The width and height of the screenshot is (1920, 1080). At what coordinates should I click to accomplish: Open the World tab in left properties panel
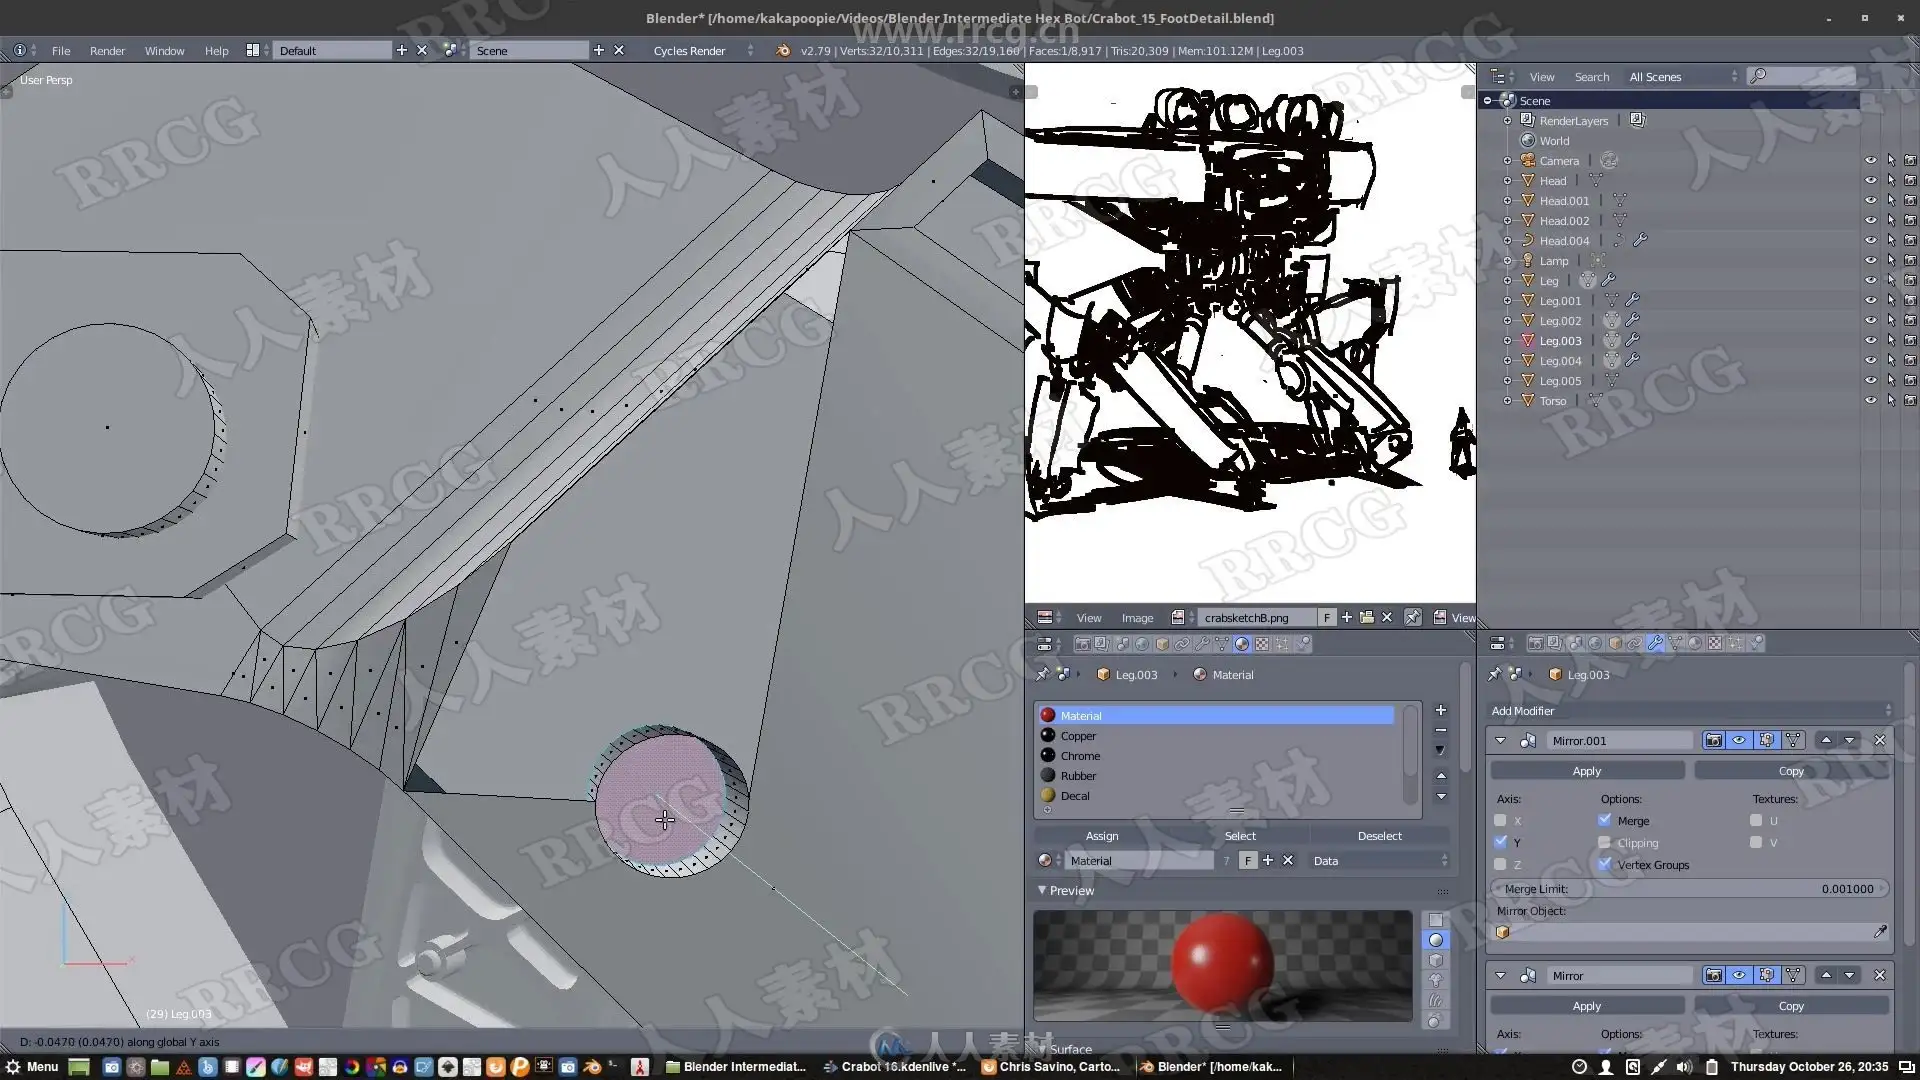click(1142, 644)
